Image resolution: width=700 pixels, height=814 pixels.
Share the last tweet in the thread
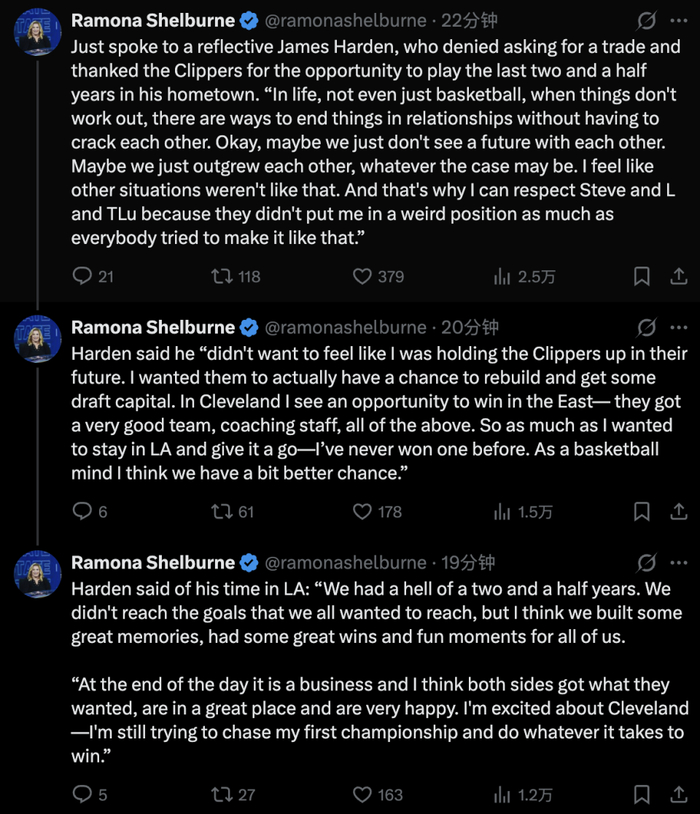[x=677, y=794]
